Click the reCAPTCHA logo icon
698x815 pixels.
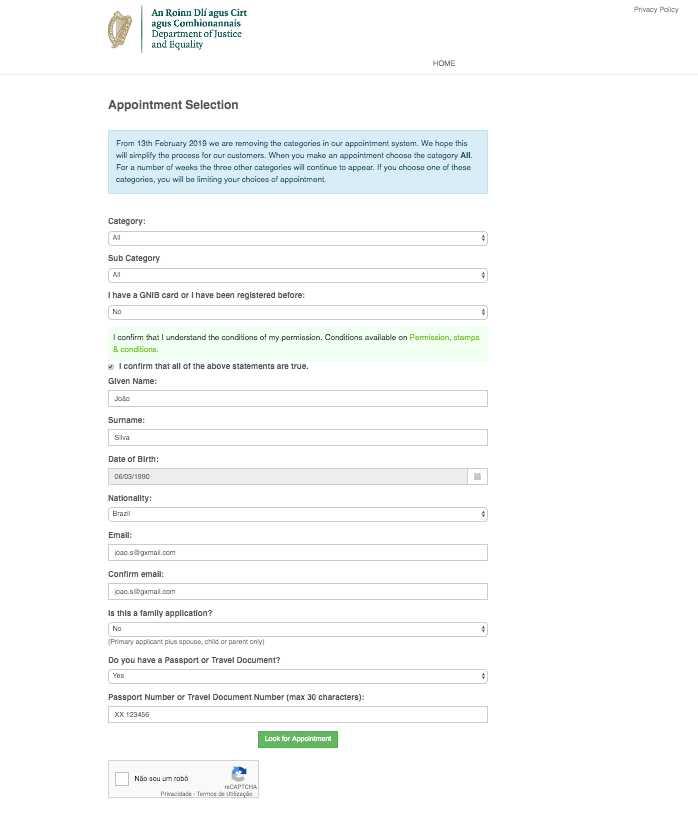(239, 775)
